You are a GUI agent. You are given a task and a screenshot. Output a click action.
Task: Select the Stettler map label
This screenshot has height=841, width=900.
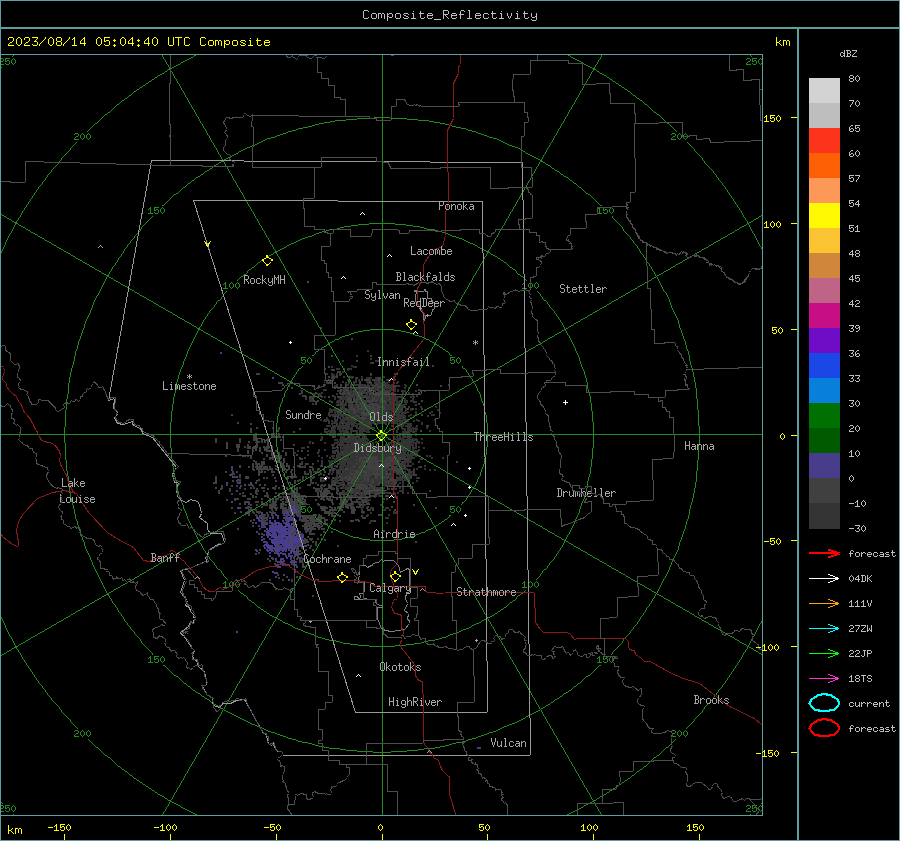pos(583,289)
